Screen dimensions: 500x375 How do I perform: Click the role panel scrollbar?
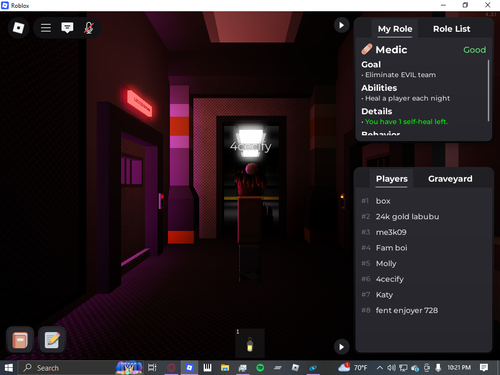[x=488, y=90]
